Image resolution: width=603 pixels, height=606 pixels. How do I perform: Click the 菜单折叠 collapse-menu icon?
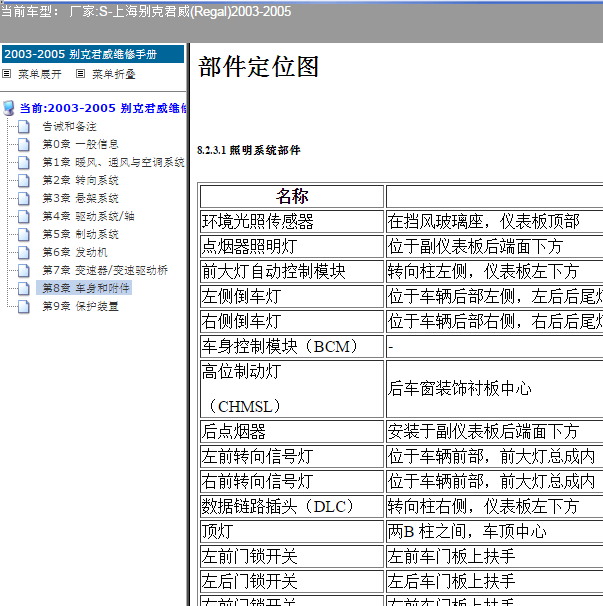pyautogui.click(x=80, y=73)
